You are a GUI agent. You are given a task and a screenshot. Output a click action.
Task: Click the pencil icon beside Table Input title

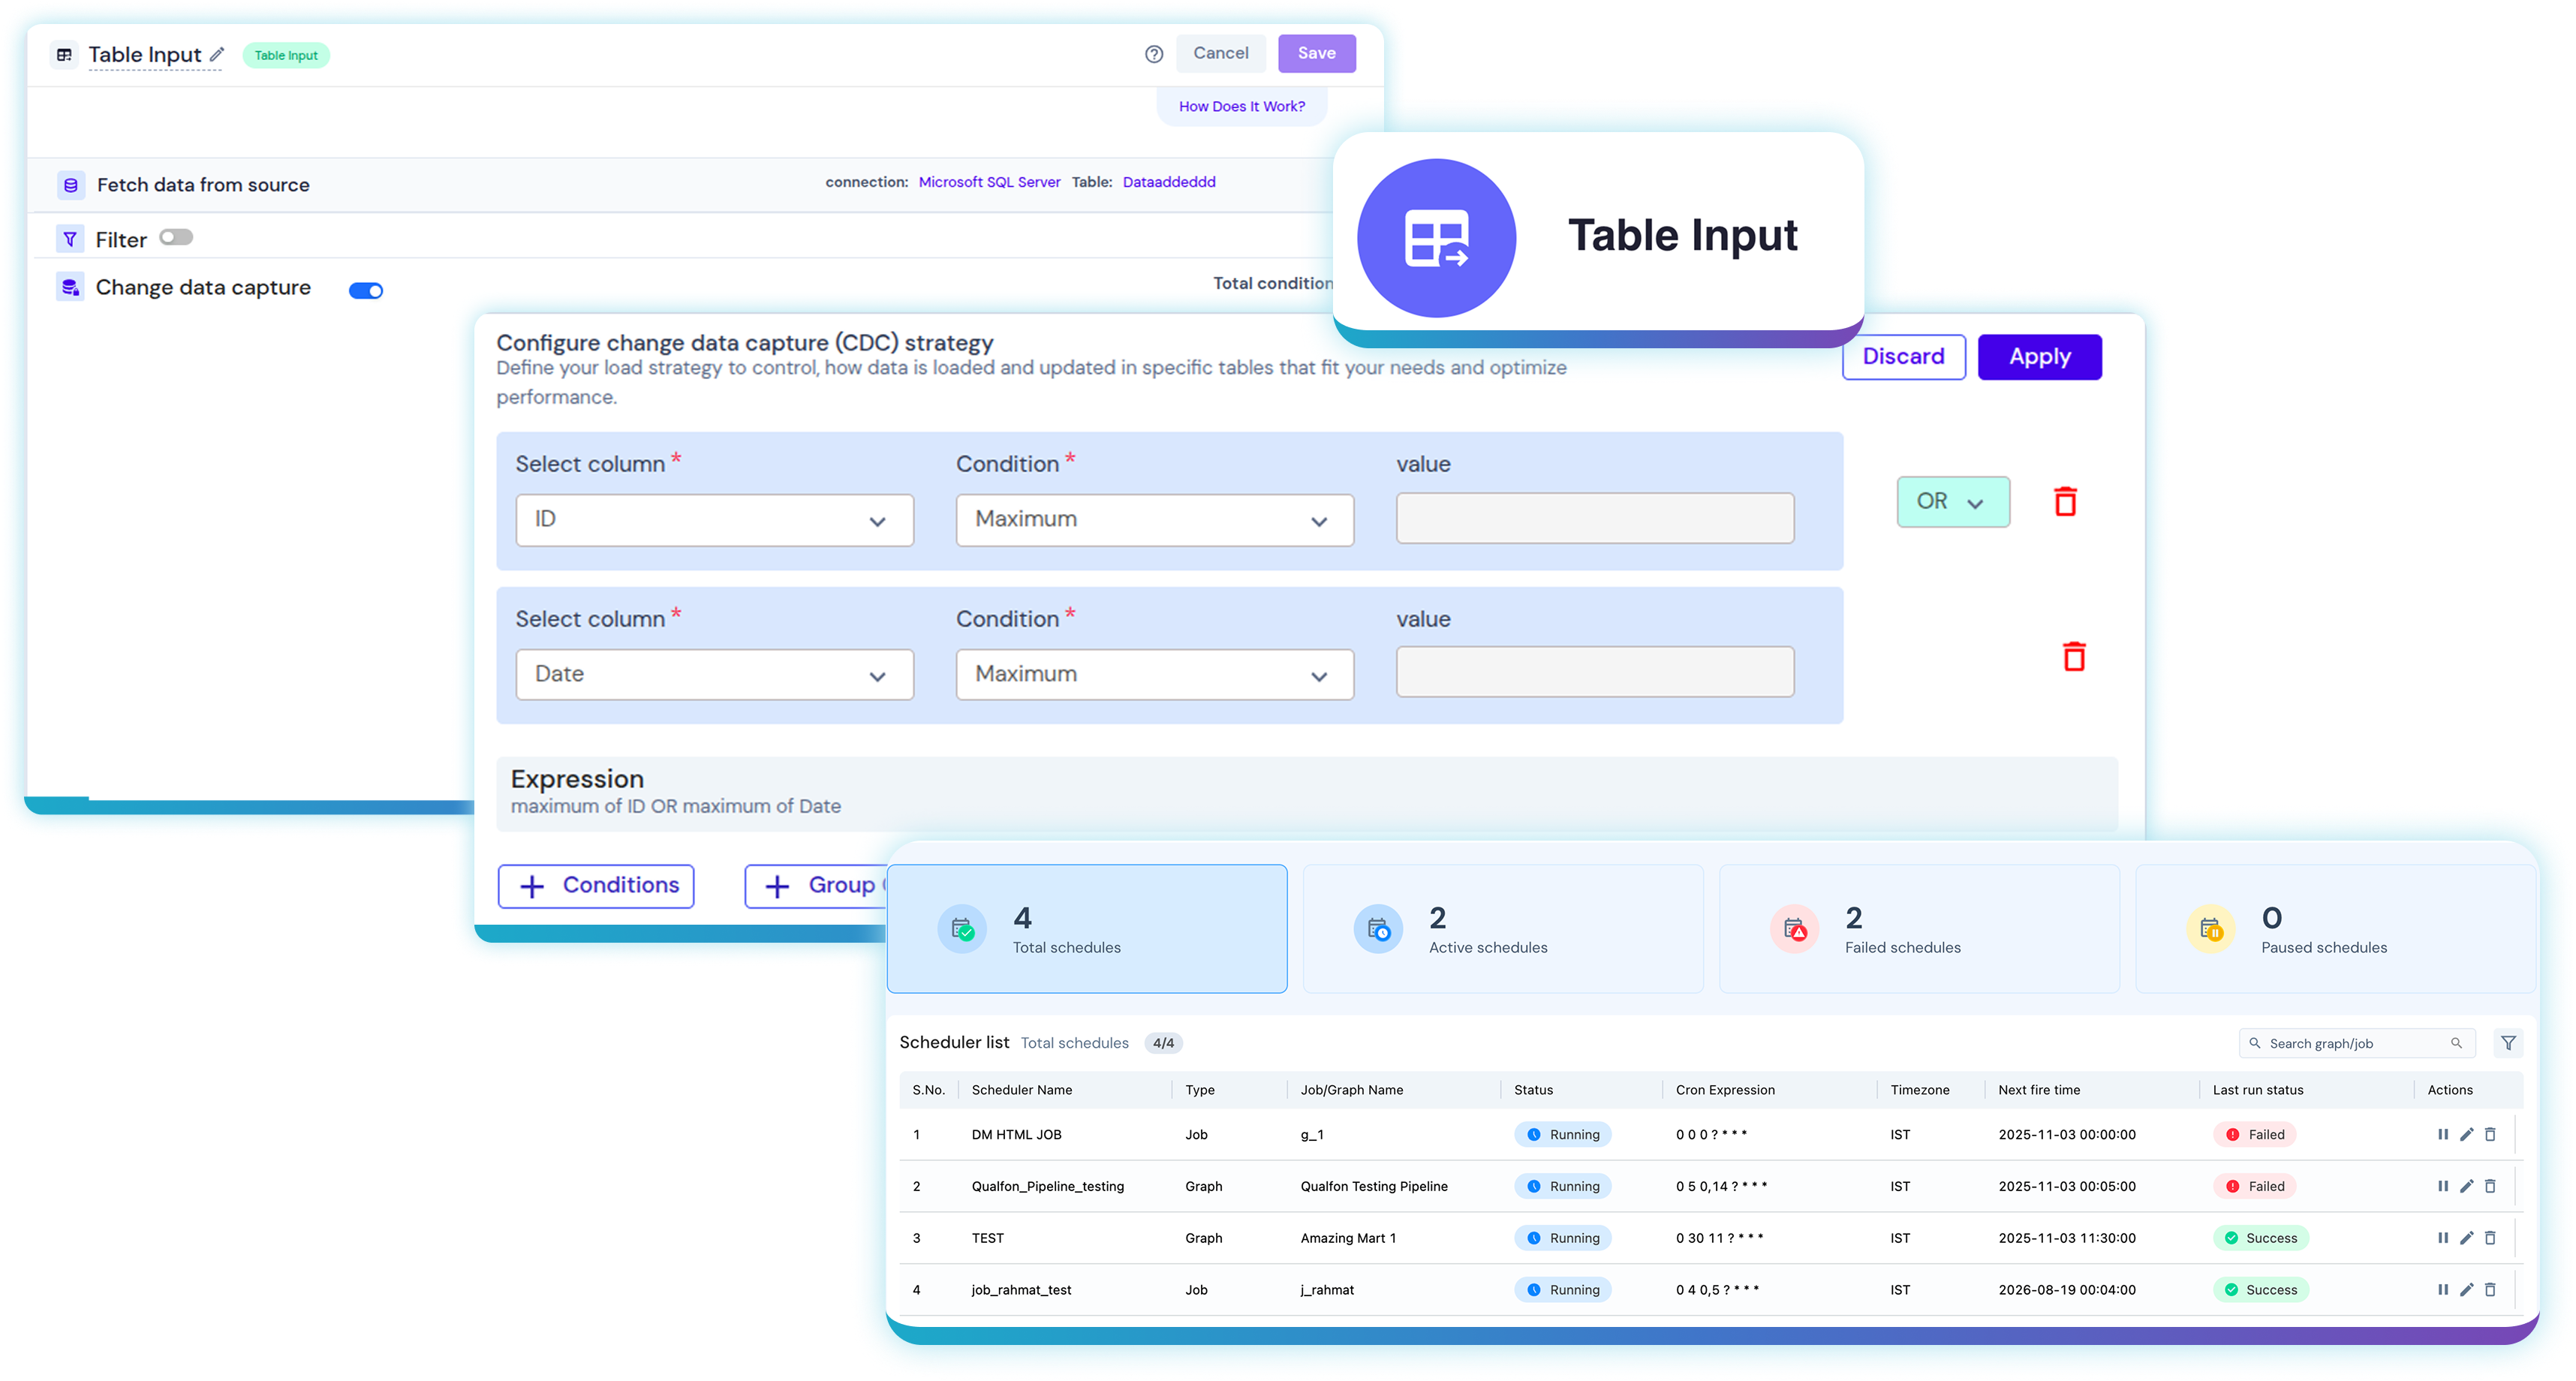click(x=217, y=54)
